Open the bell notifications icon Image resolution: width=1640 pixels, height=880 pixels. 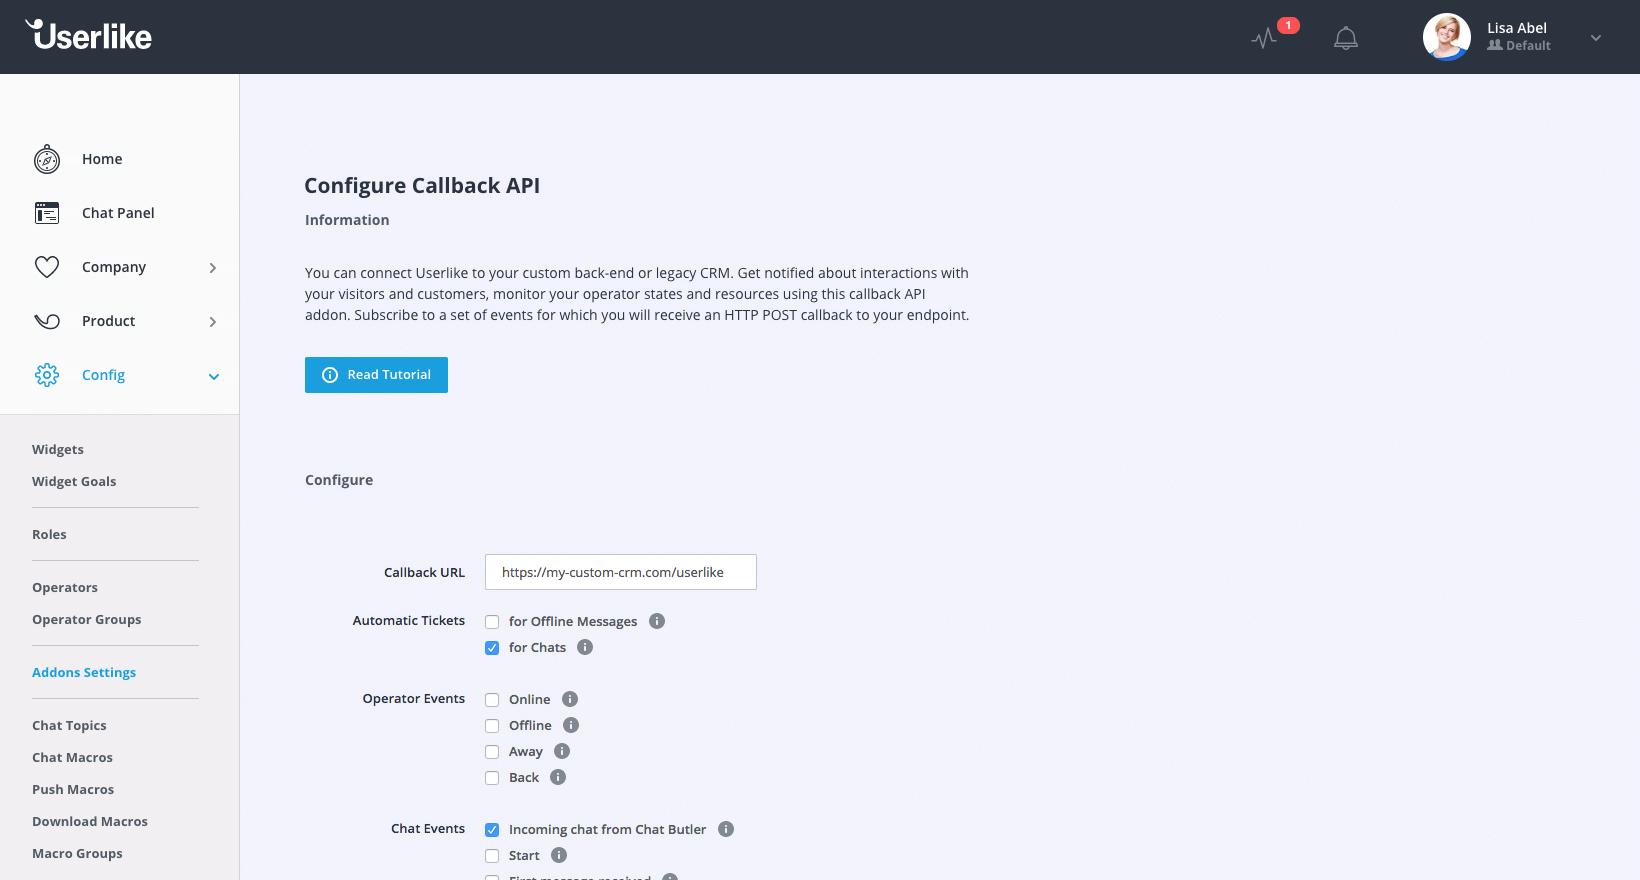click(1346, 38)
